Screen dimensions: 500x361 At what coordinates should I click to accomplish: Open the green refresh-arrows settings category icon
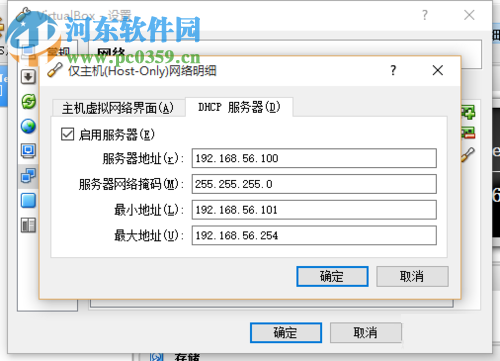[28, 101]
